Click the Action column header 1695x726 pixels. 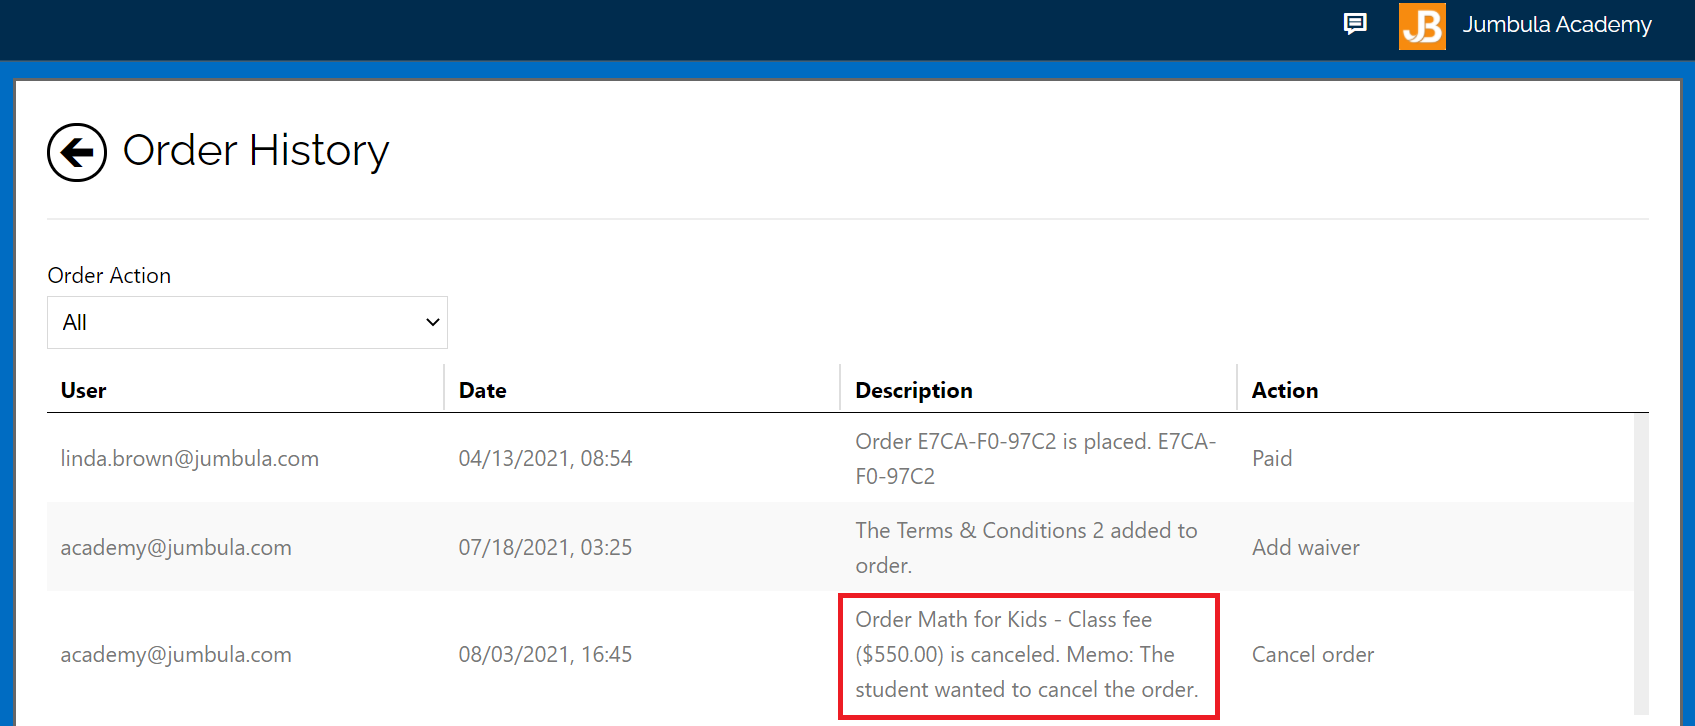(1284, 390)
